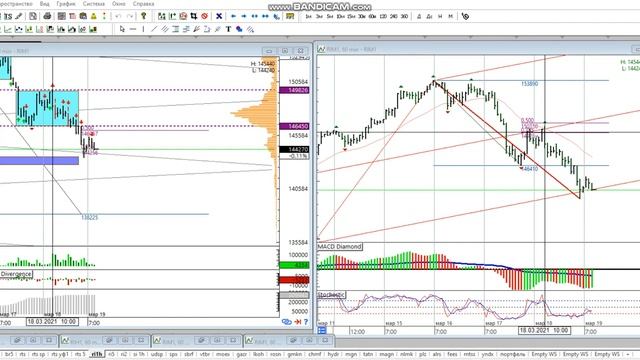The height and width of the screenshot is (360, 640).
Task: Click the Stochastic indicator label
Action: (x=331, y=295)
